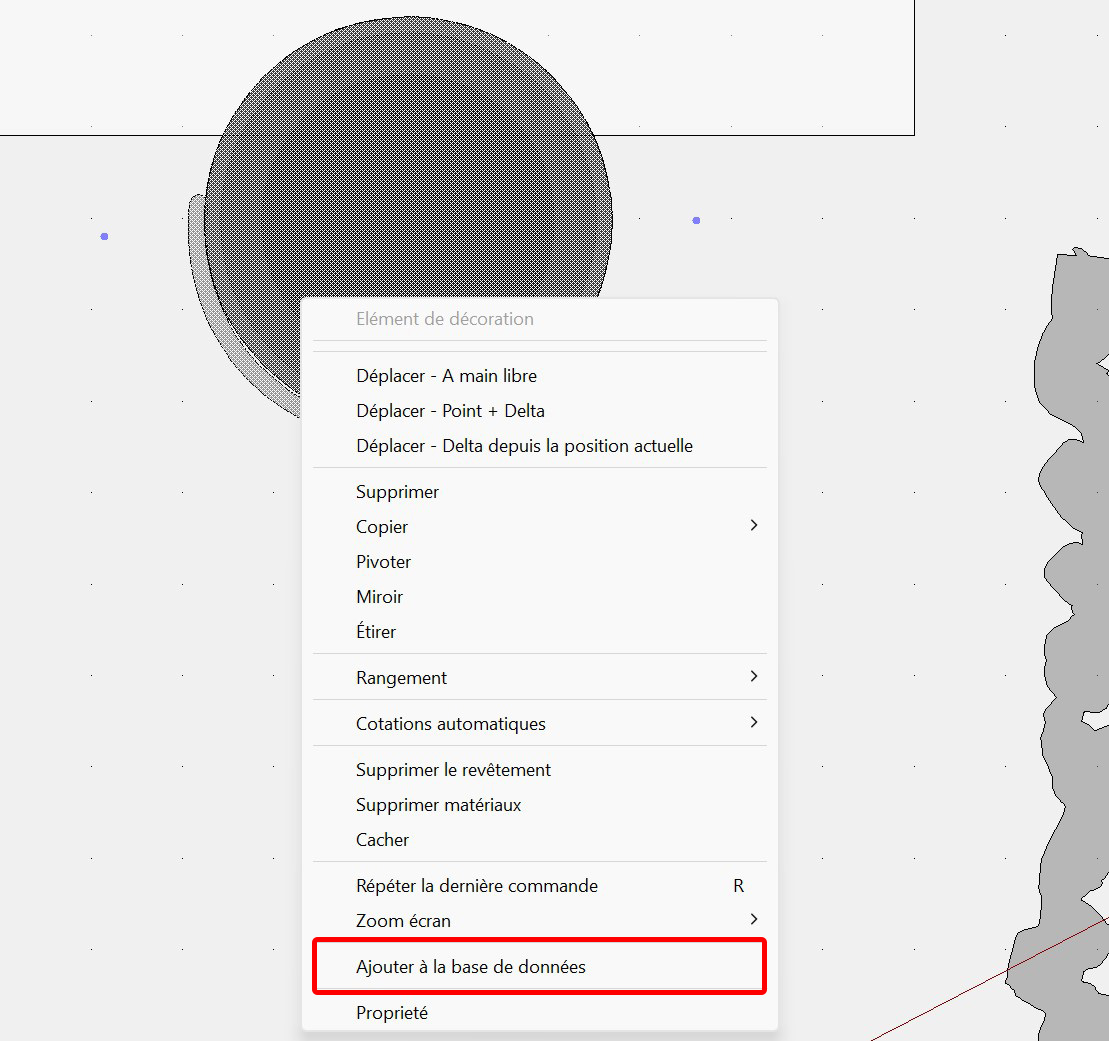Select Supprimer le revêtement
1109x1041 pixels.
point(453,770)
